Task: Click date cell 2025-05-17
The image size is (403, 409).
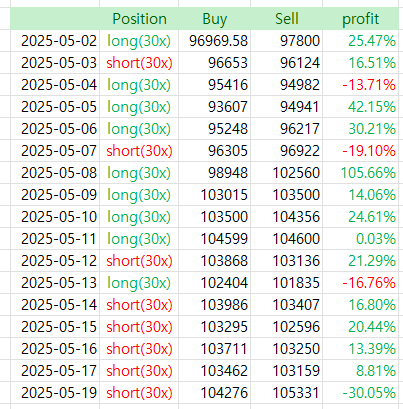Action: pyautogui.click(x=55, y=371)
